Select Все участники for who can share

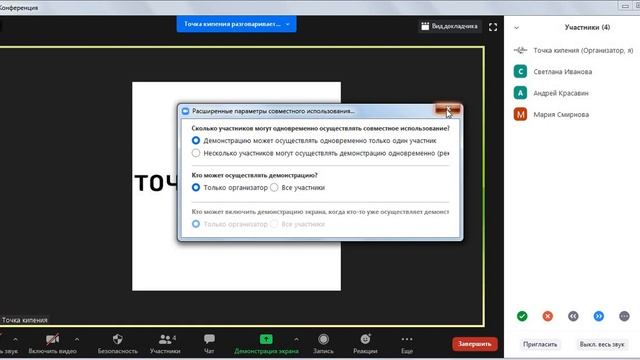274,187
